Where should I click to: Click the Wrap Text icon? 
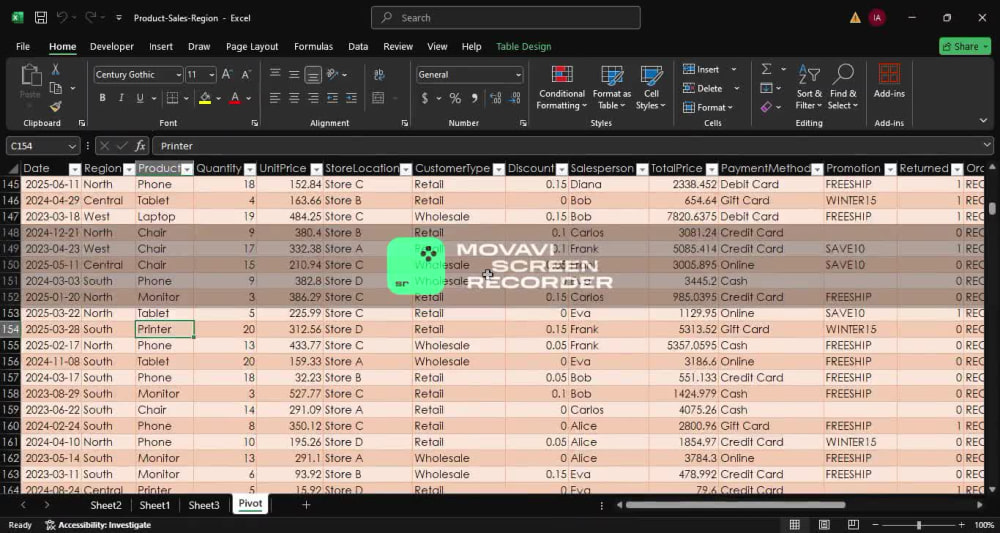tap(379, 75)
